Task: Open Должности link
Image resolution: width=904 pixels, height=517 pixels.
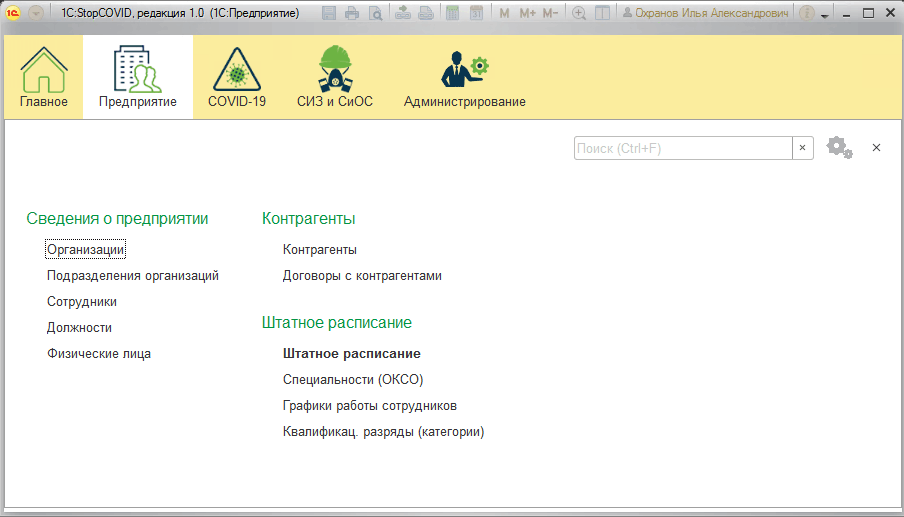Action: pos(80,327)
